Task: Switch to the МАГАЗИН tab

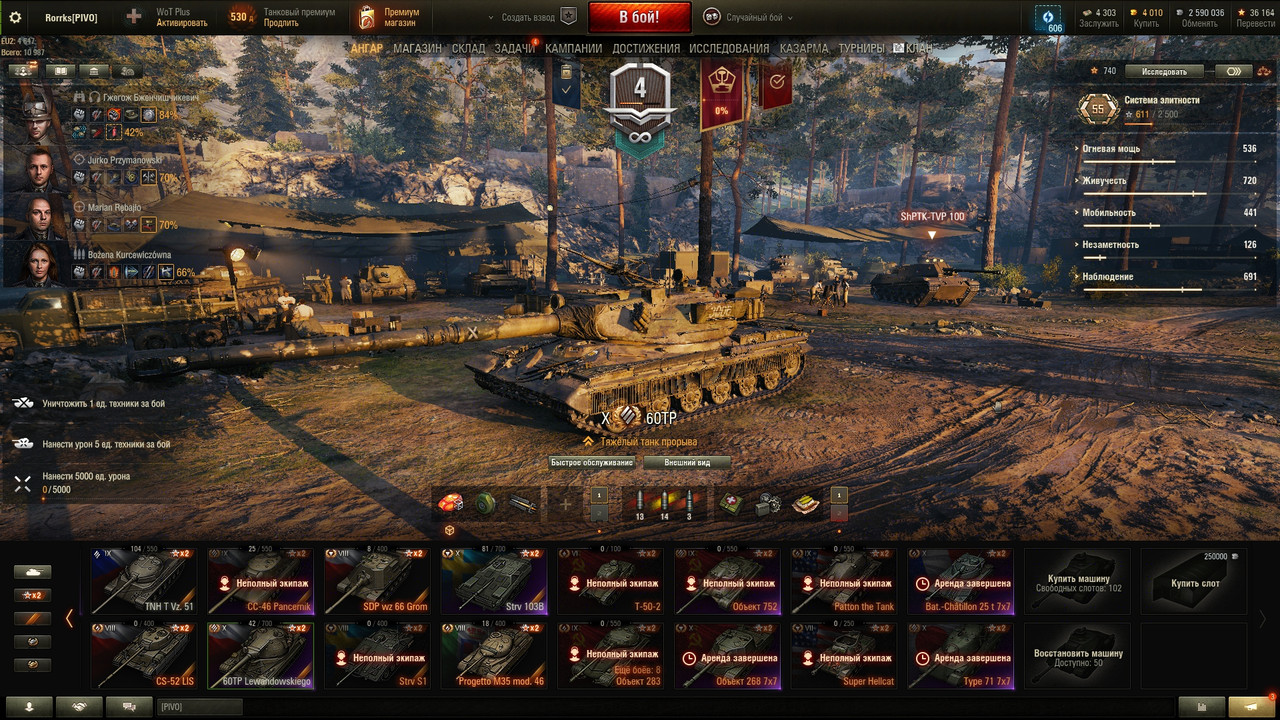Action: 417,48
